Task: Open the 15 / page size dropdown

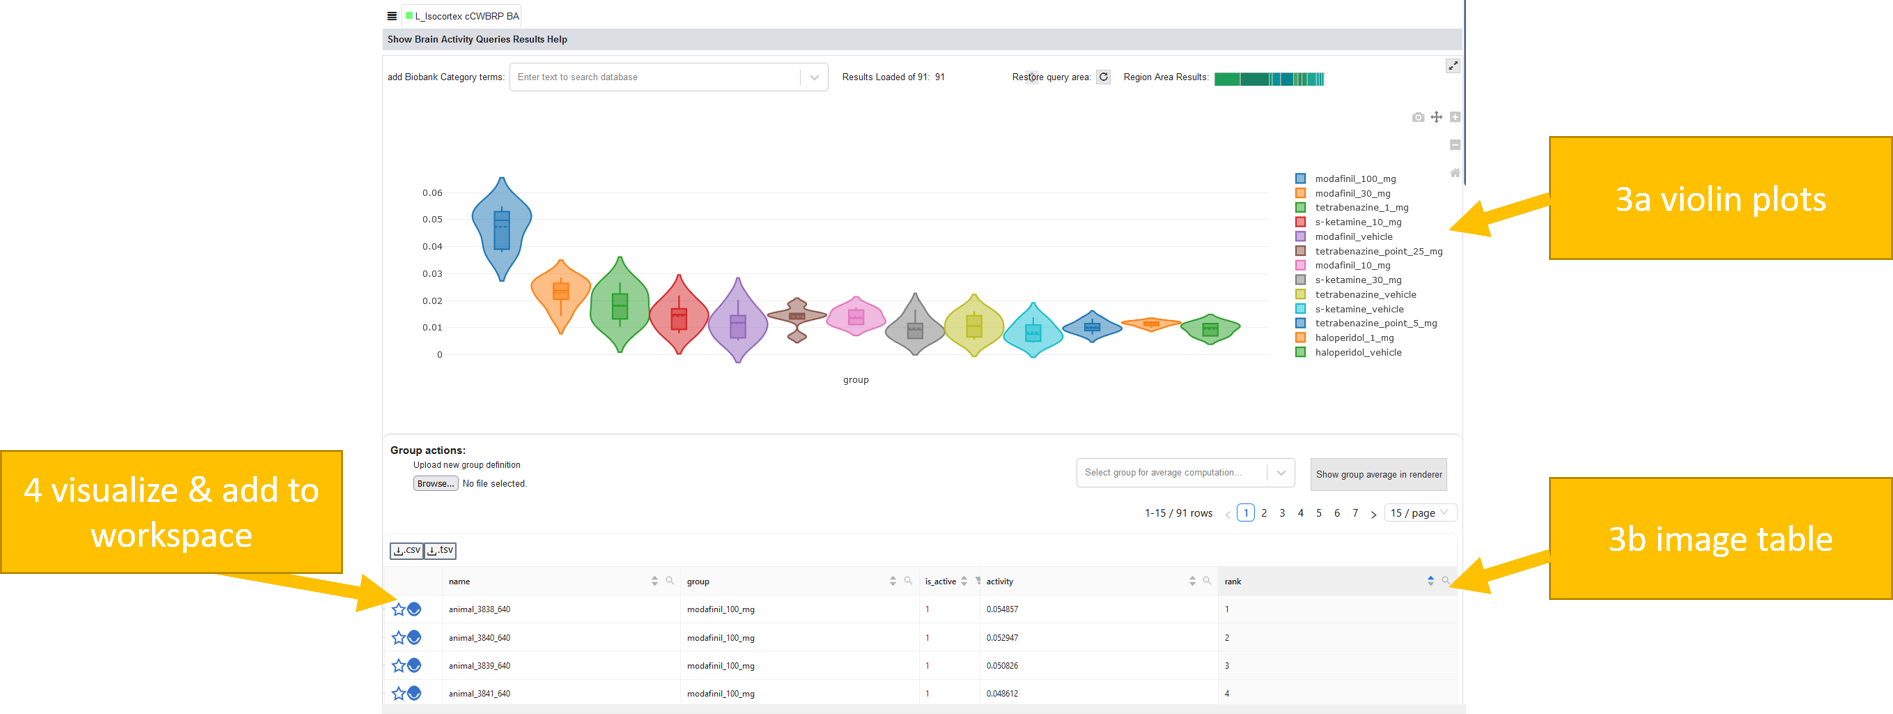Action: click(1420, 513)
